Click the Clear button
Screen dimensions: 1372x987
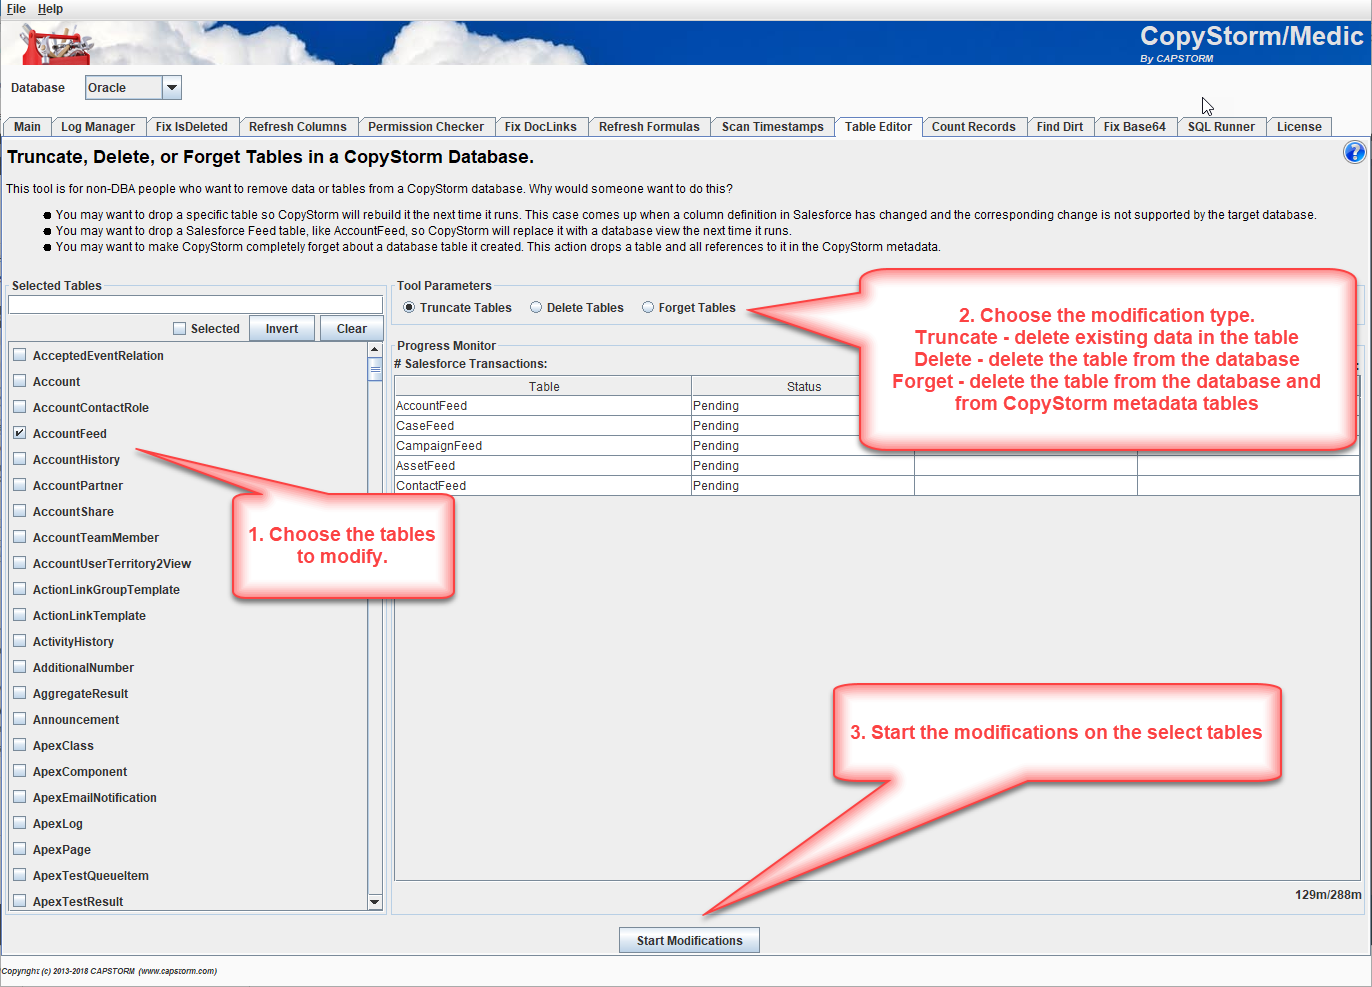pos(351,329)
